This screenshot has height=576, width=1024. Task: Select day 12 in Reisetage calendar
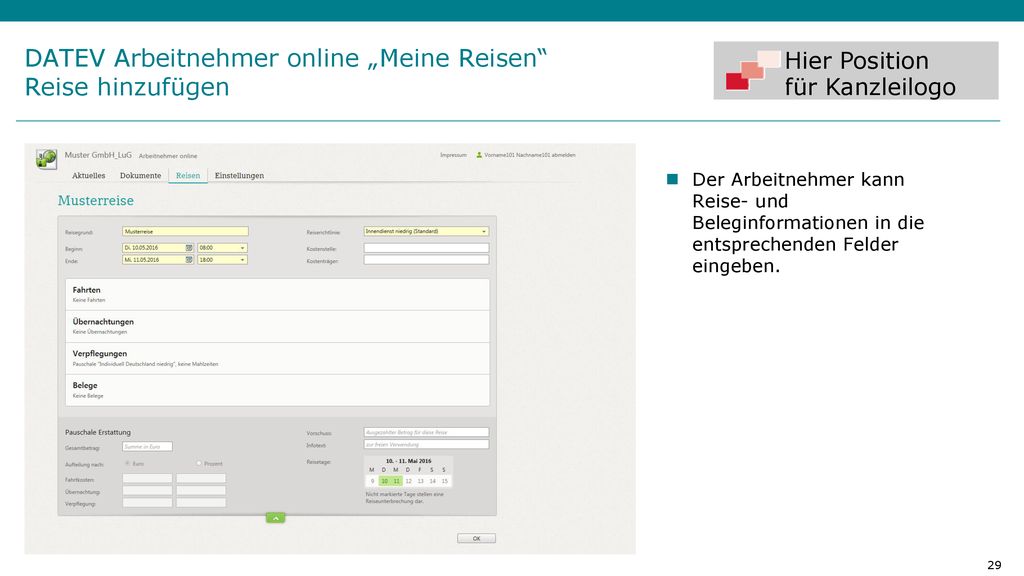pos(408,481)
